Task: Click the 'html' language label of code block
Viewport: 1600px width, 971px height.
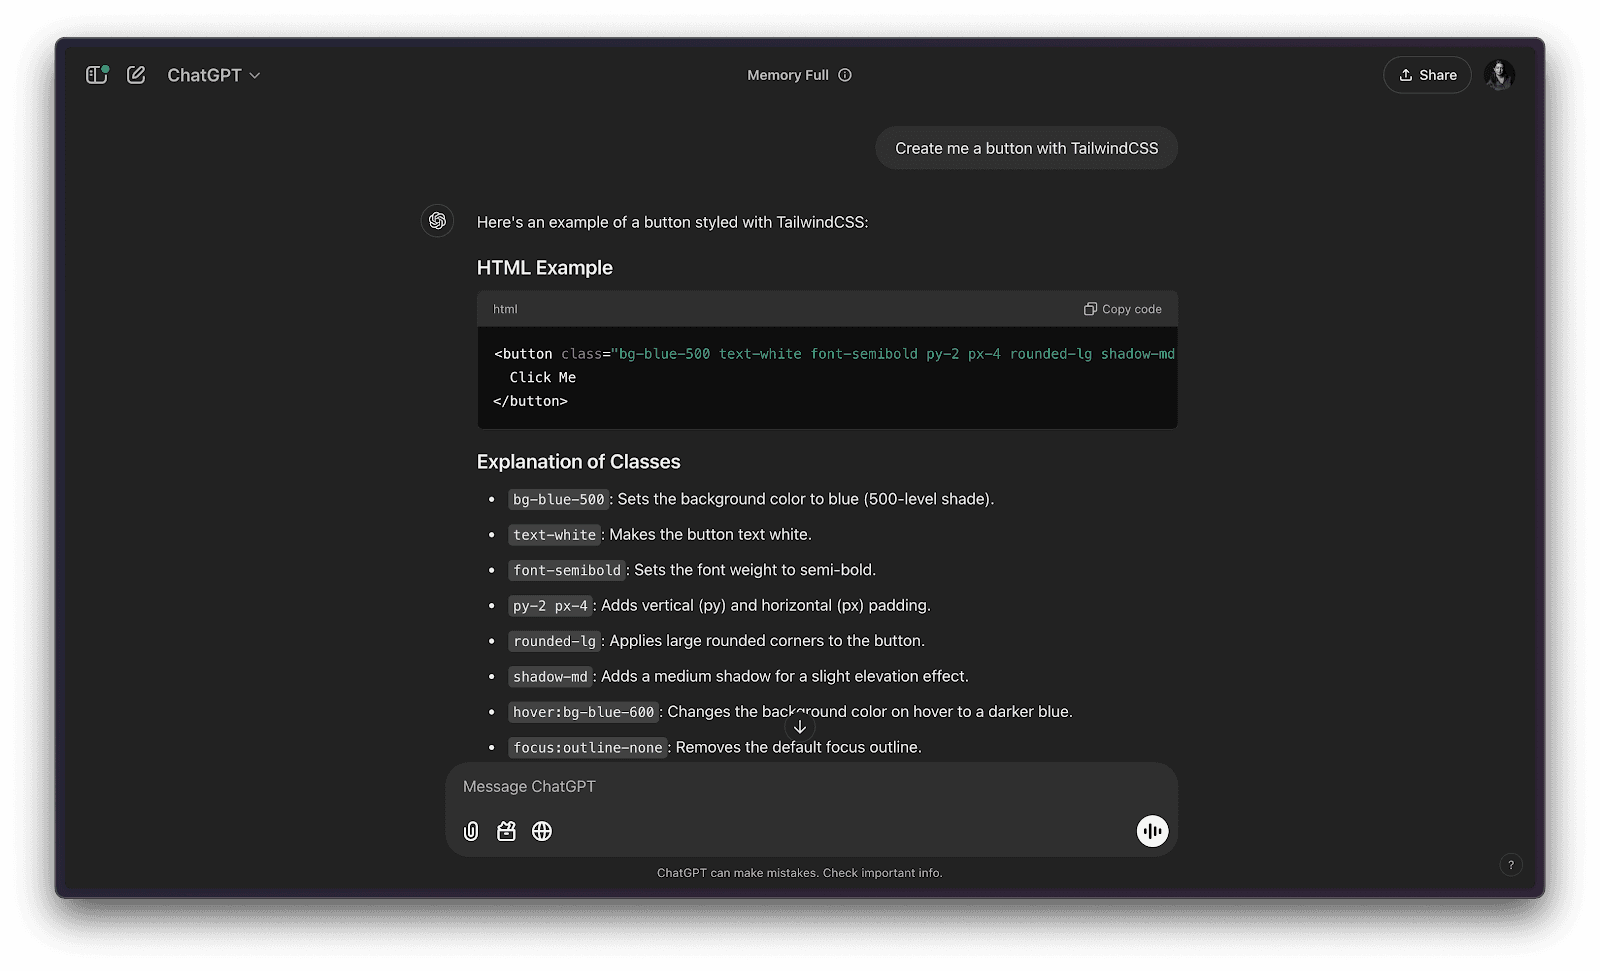Action: click(x=505, y=309)
